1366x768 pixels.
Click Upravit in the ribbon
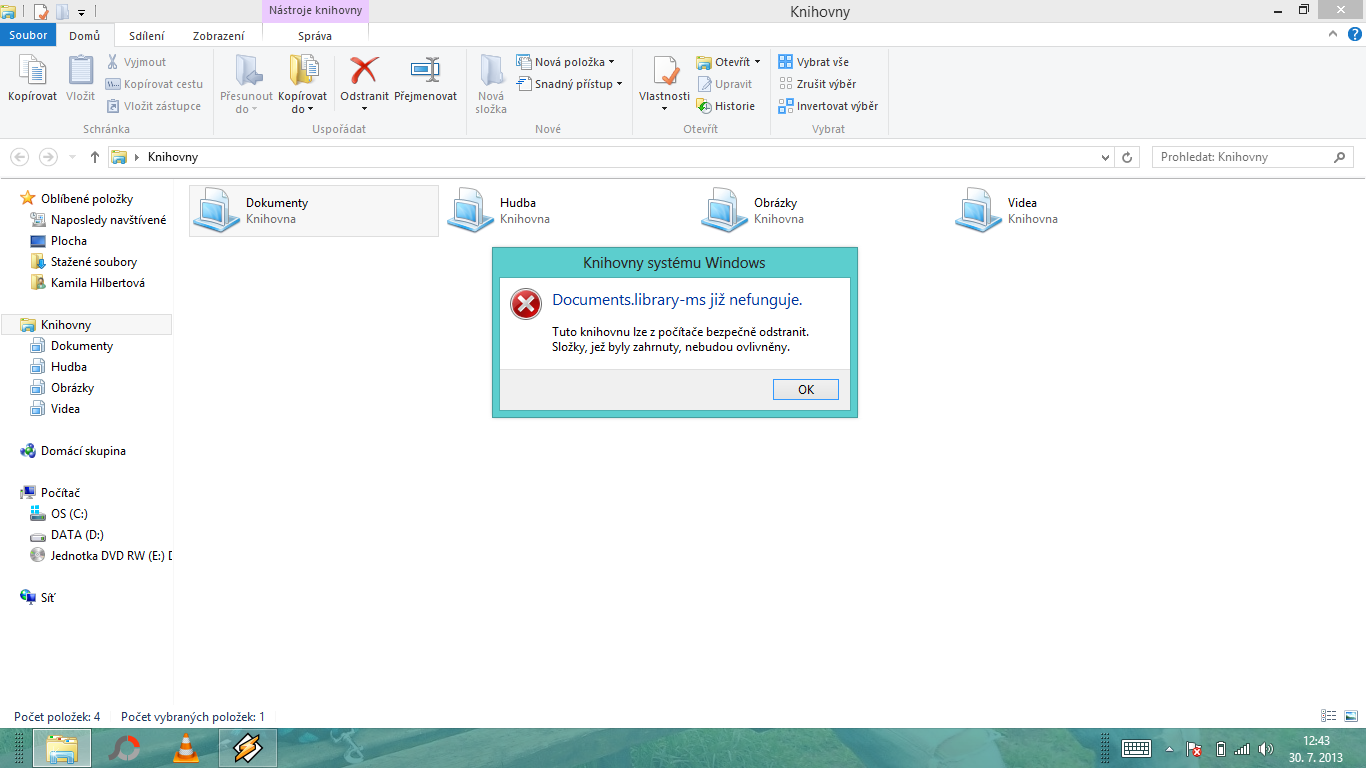tap(724, 84)
